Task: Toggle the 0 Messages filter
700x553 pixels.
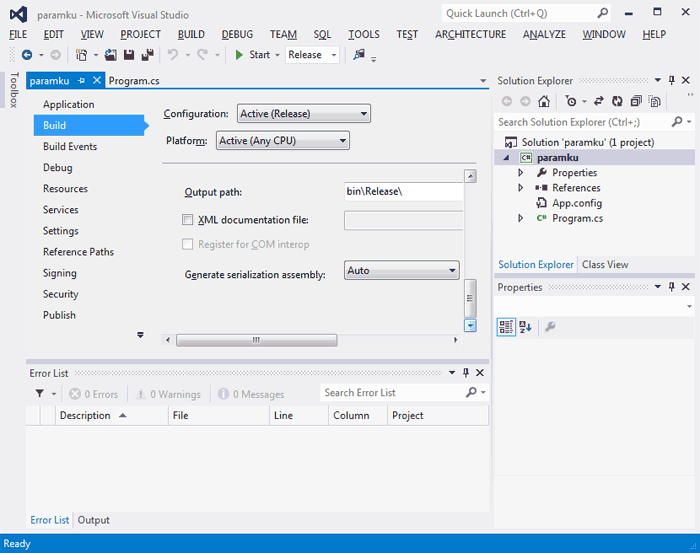Action: [251, 394]
